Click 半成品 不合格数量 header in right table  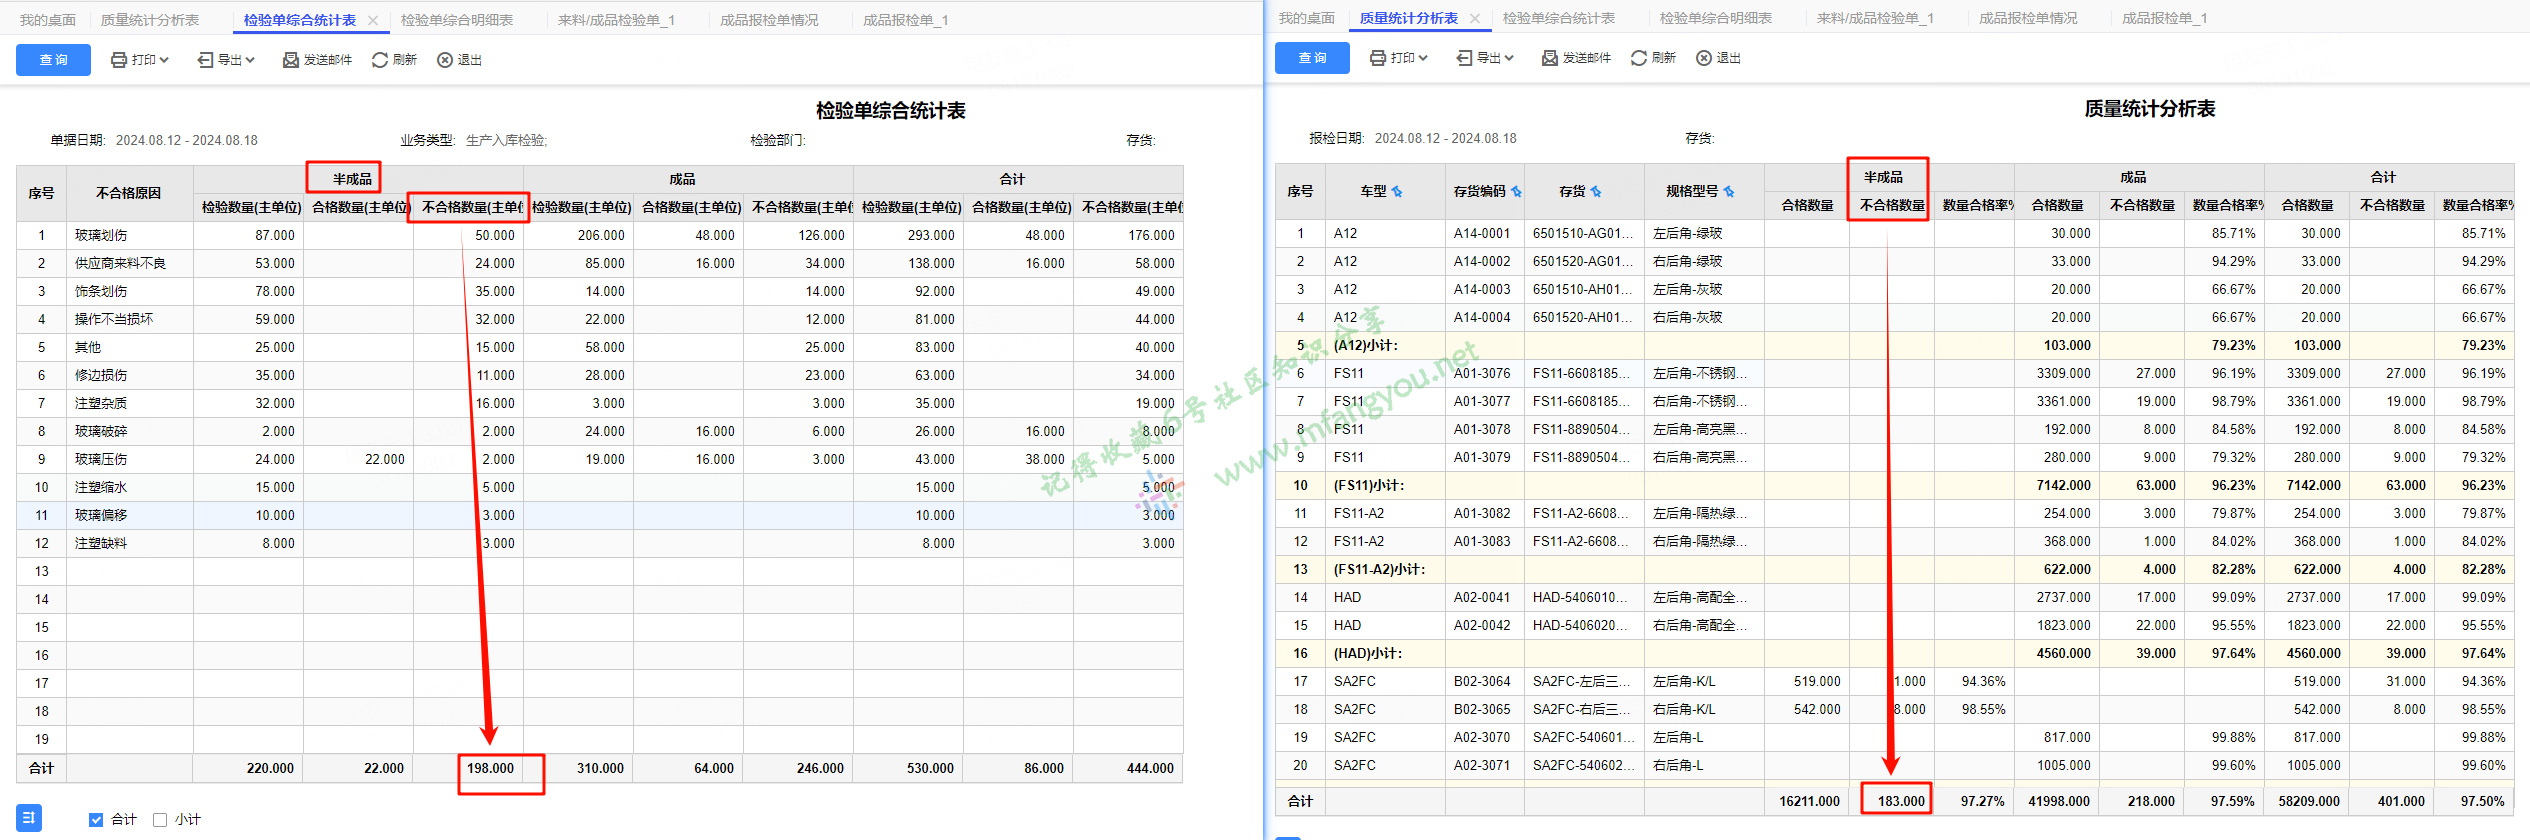[x=1891, y=205]
